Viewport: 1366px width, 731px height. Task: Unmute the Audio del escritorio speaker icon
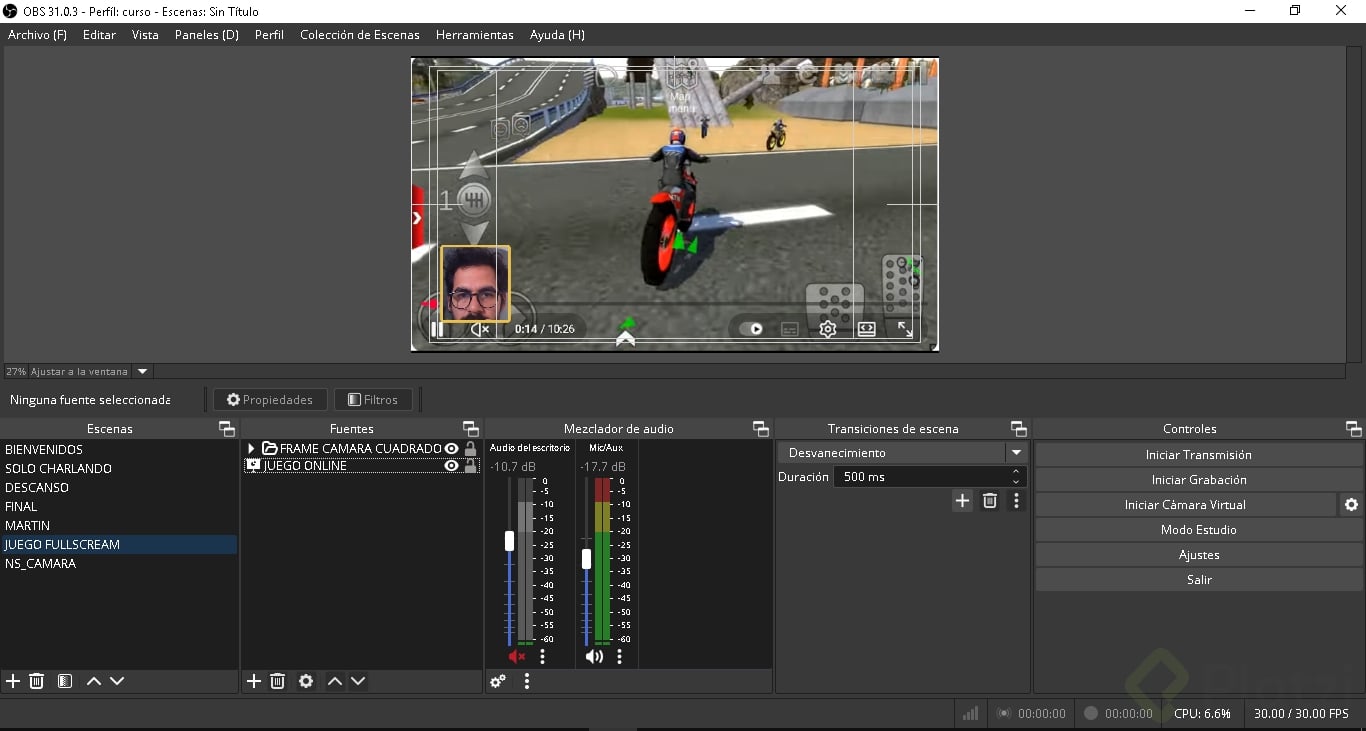[x=517, y=657]
